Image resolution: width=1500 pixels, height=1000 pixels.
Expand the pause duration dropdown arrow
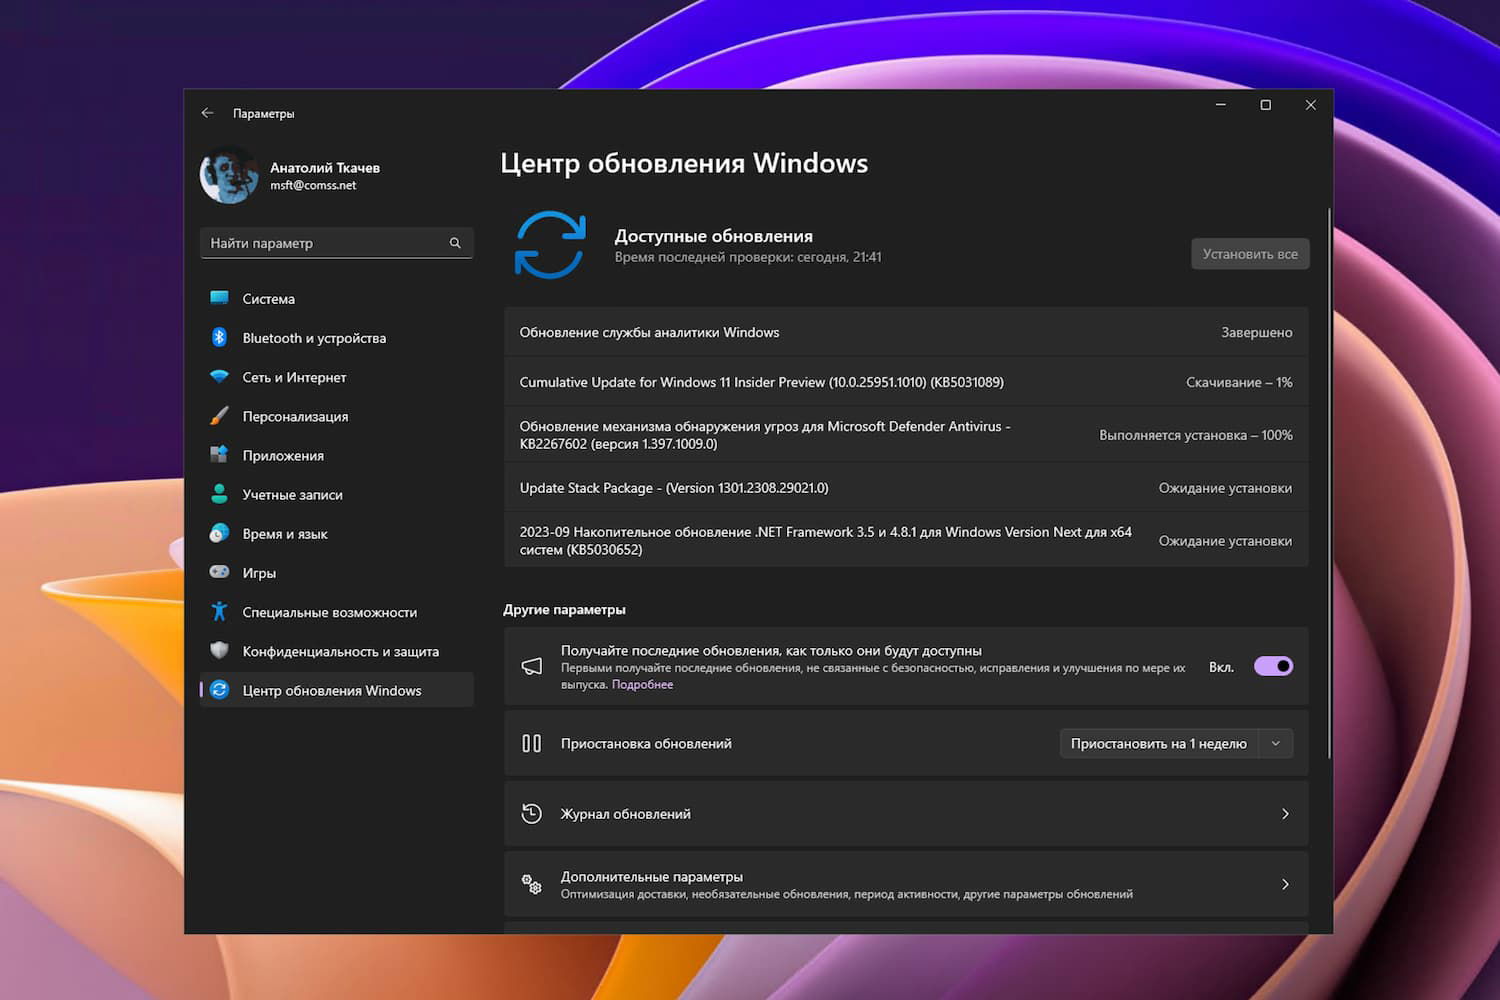1275,743
